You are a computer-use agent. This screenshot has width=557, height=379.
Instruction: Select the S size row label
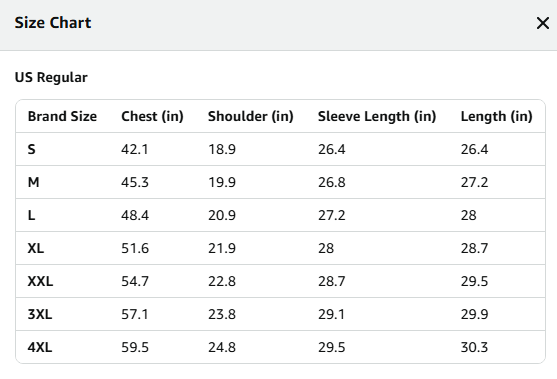[x=32, y=149]
